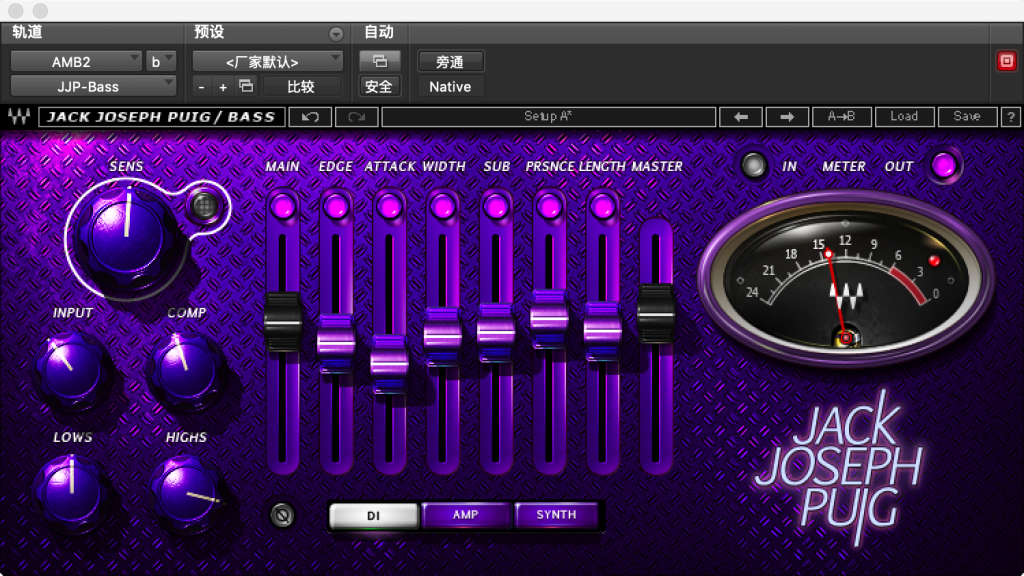Click the EDGE fader handle

pos(336,342)
